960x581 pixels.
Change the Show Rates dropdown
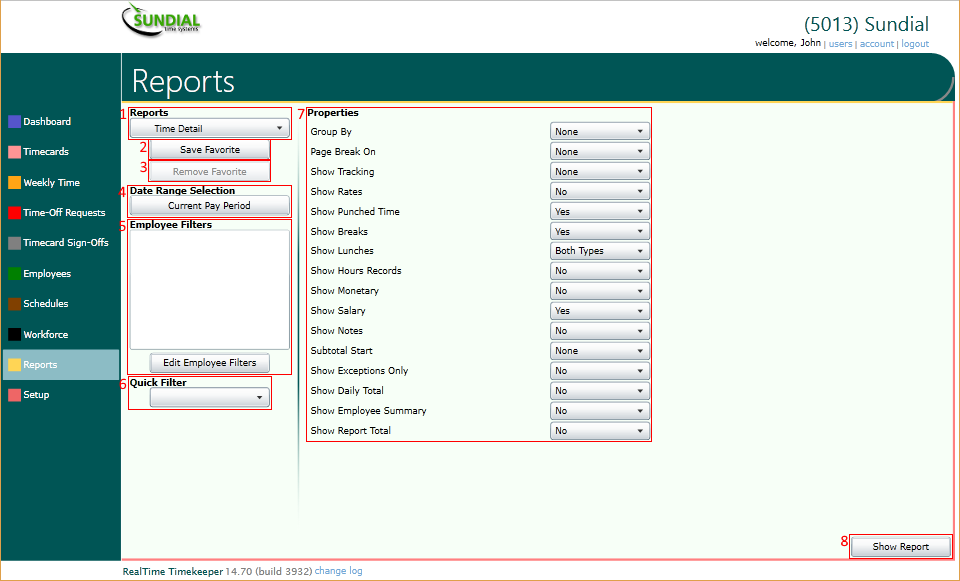coord(599,192)
